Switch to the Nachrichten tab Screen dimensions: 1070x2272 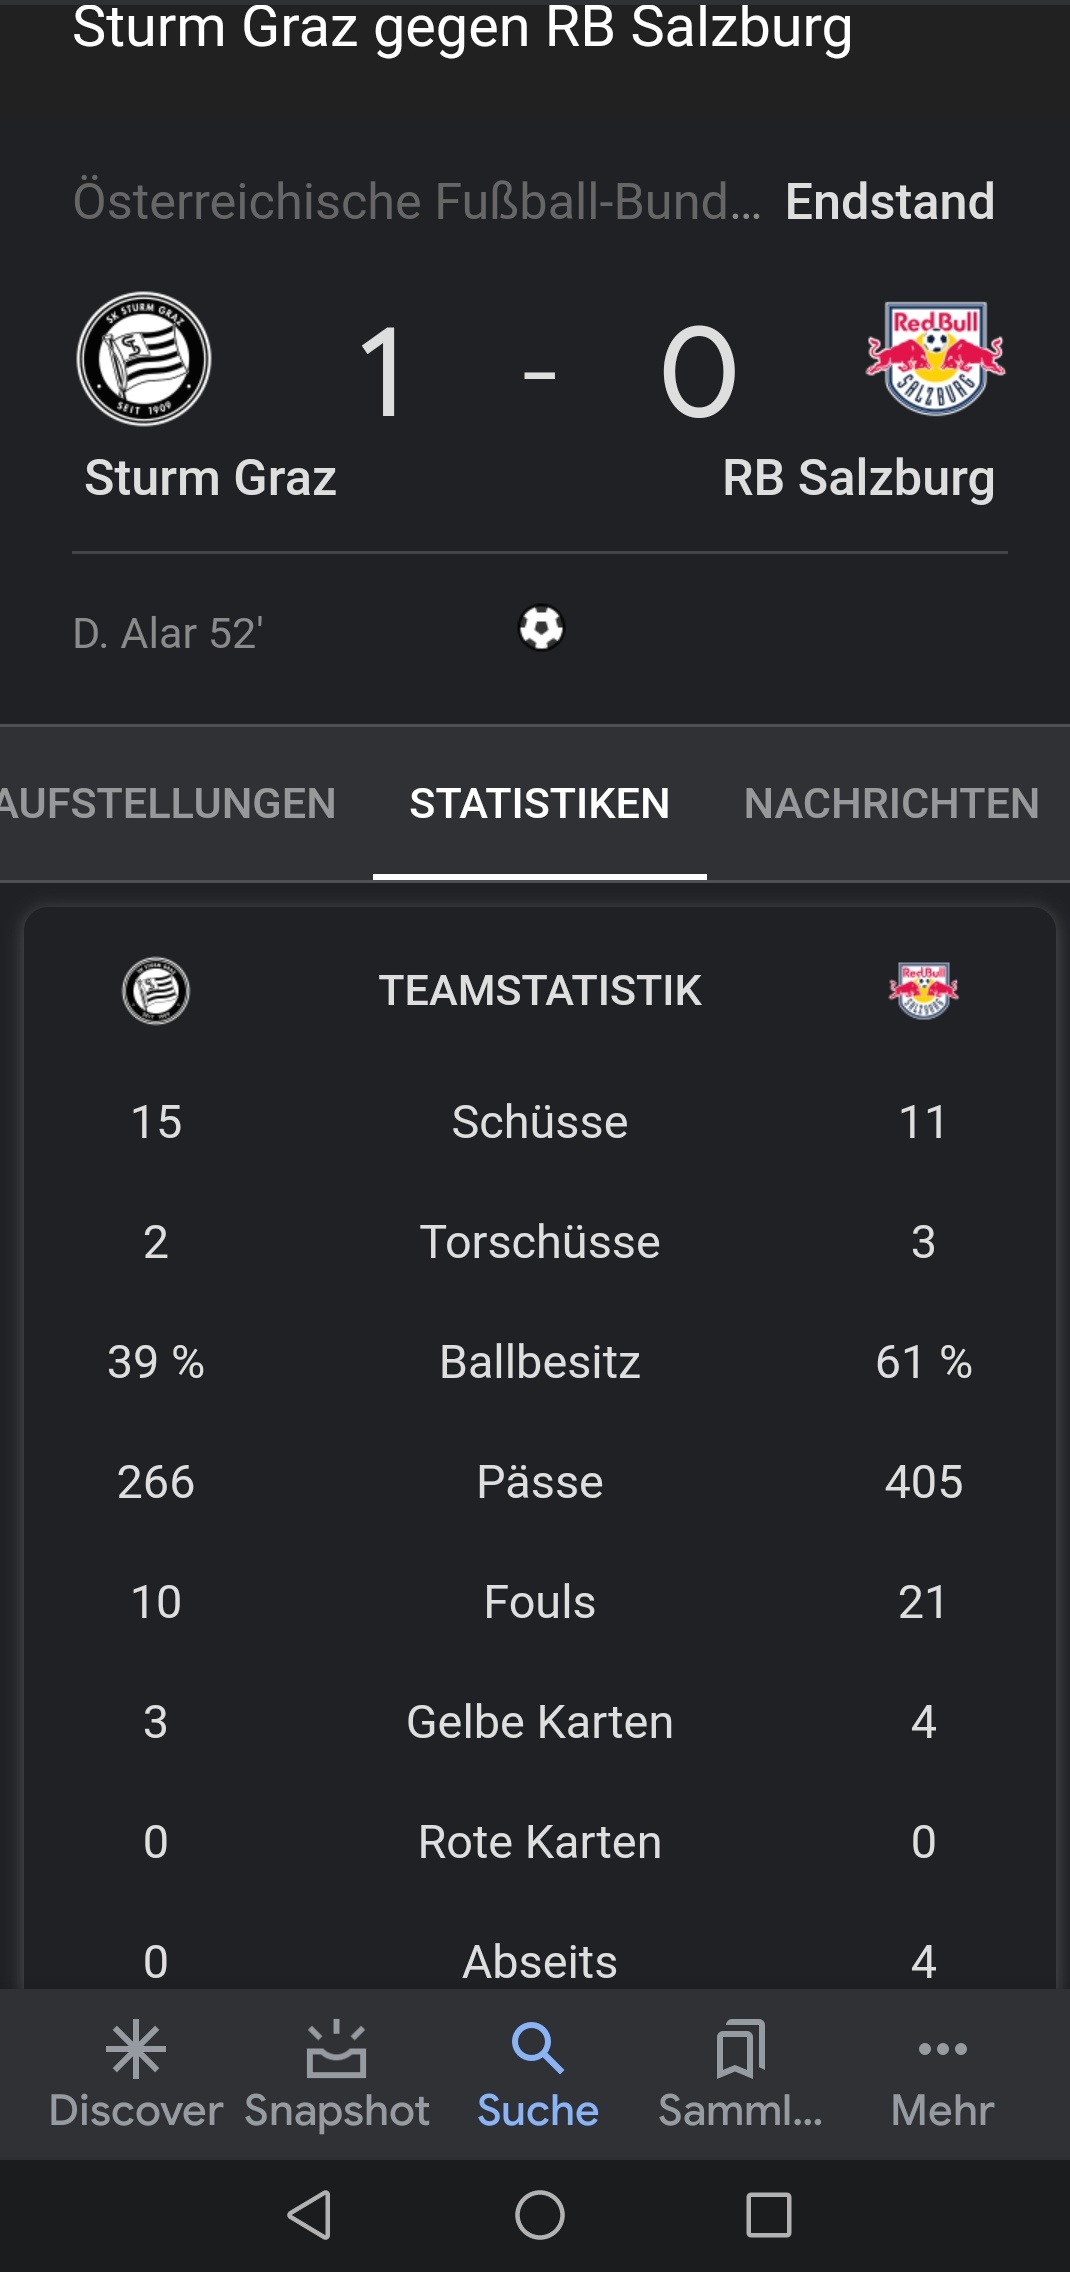(x=892, y=804)
